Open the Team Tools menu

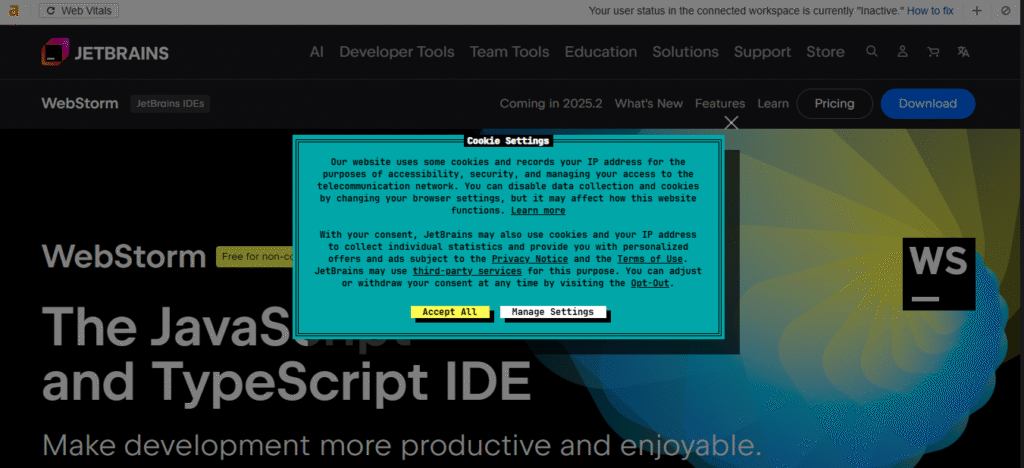tap(509, 52)
